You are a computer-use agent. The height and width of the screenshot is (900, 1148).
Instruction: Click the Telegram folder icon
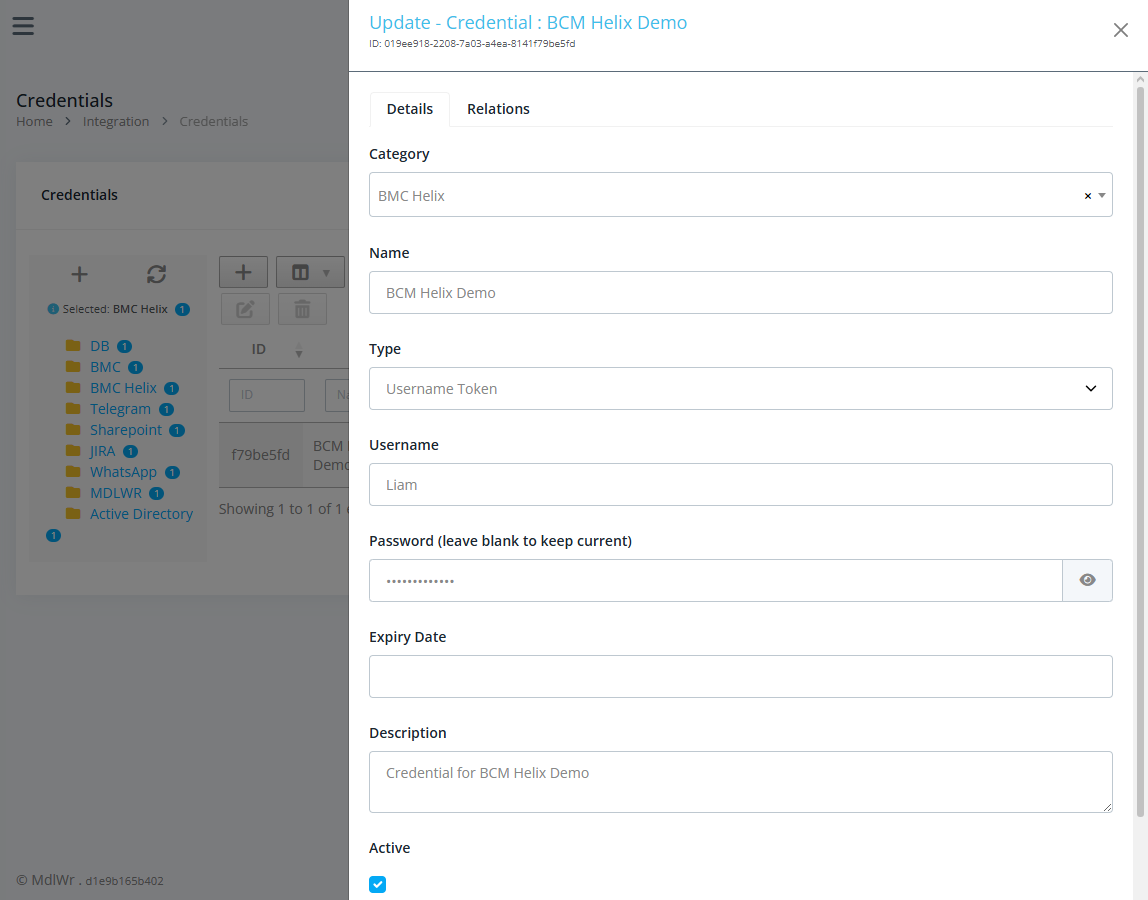click(73, 409)
